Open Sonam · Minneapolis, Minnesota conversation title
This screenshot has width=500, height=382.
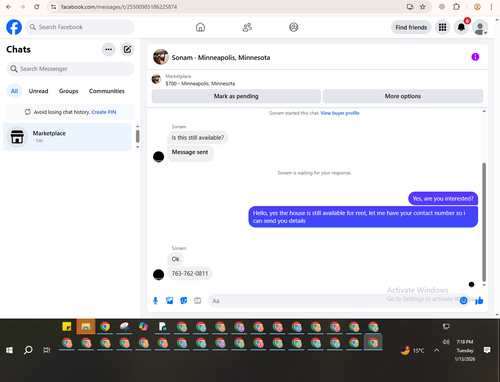(221, 58)
